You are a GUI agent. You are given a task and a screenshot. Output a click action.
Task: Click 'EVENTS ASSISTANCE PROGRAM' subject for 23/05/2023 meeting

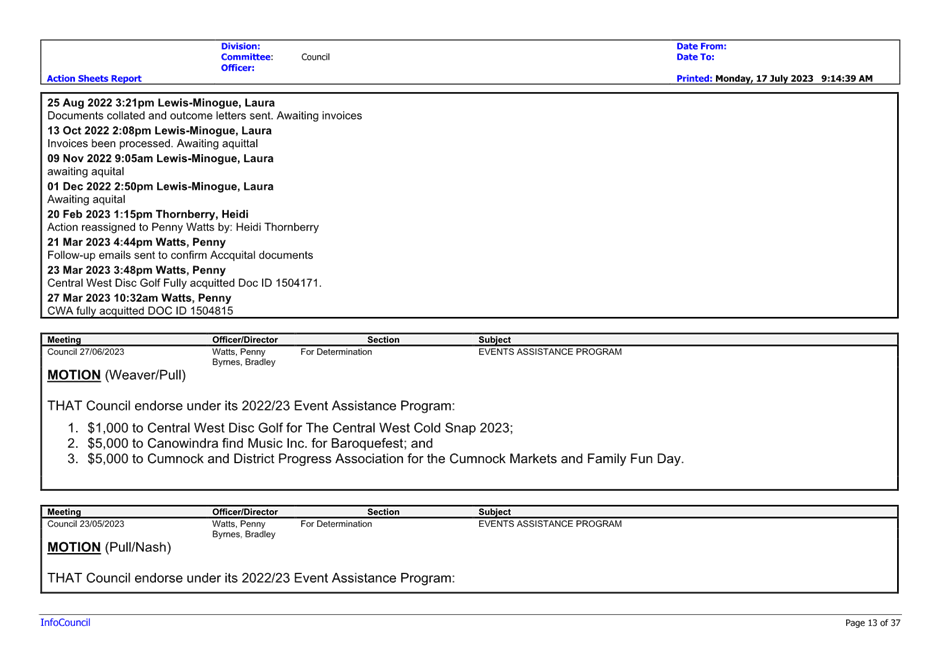coord(550,524)
